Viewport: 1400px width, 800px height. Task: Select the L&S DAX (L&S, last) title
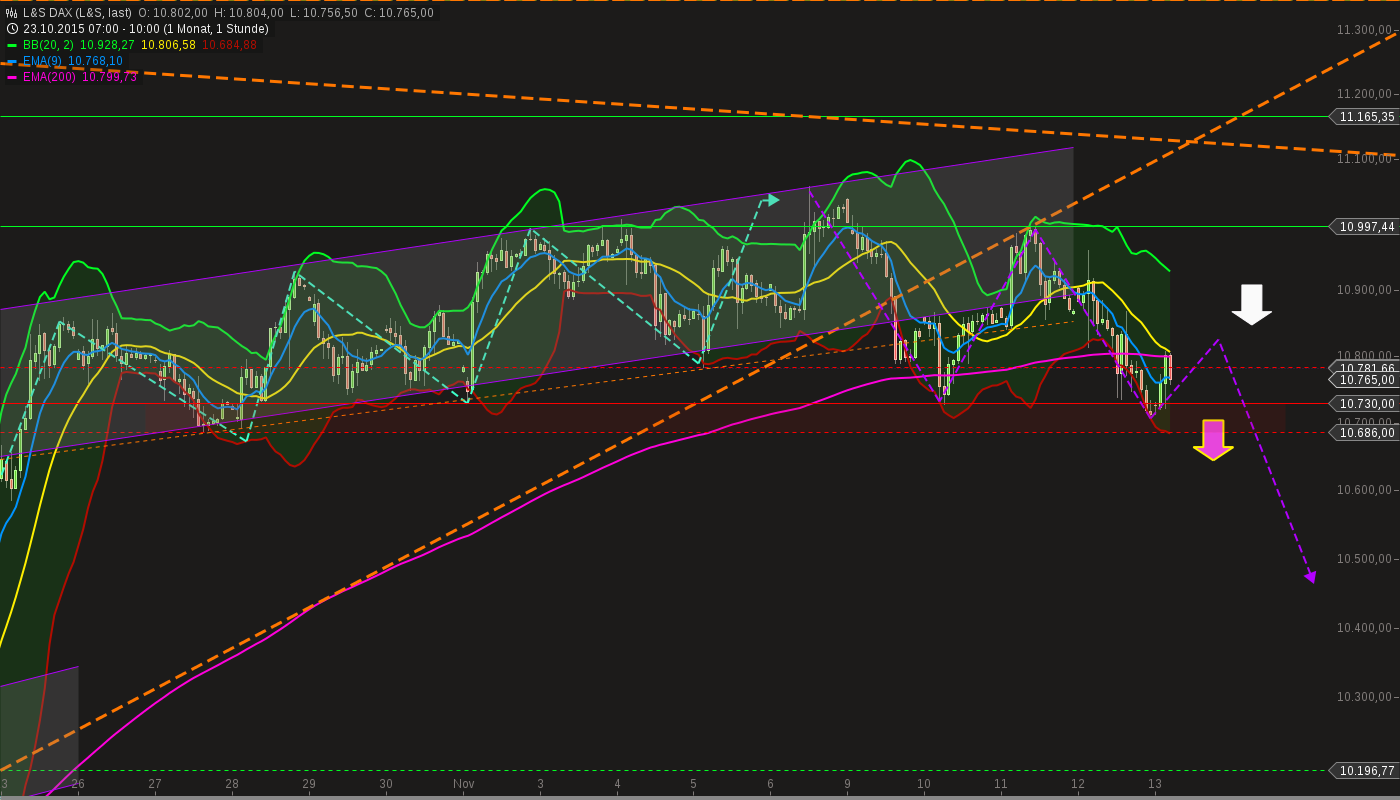click(77, 13)
